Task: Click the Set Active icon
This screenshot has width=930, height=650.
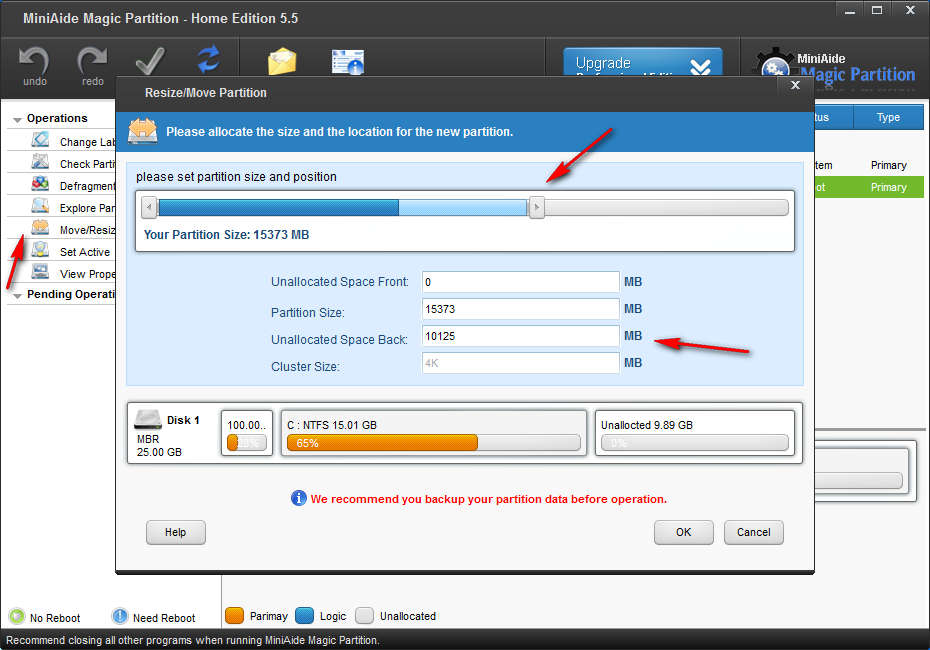Action: point(40,250)
